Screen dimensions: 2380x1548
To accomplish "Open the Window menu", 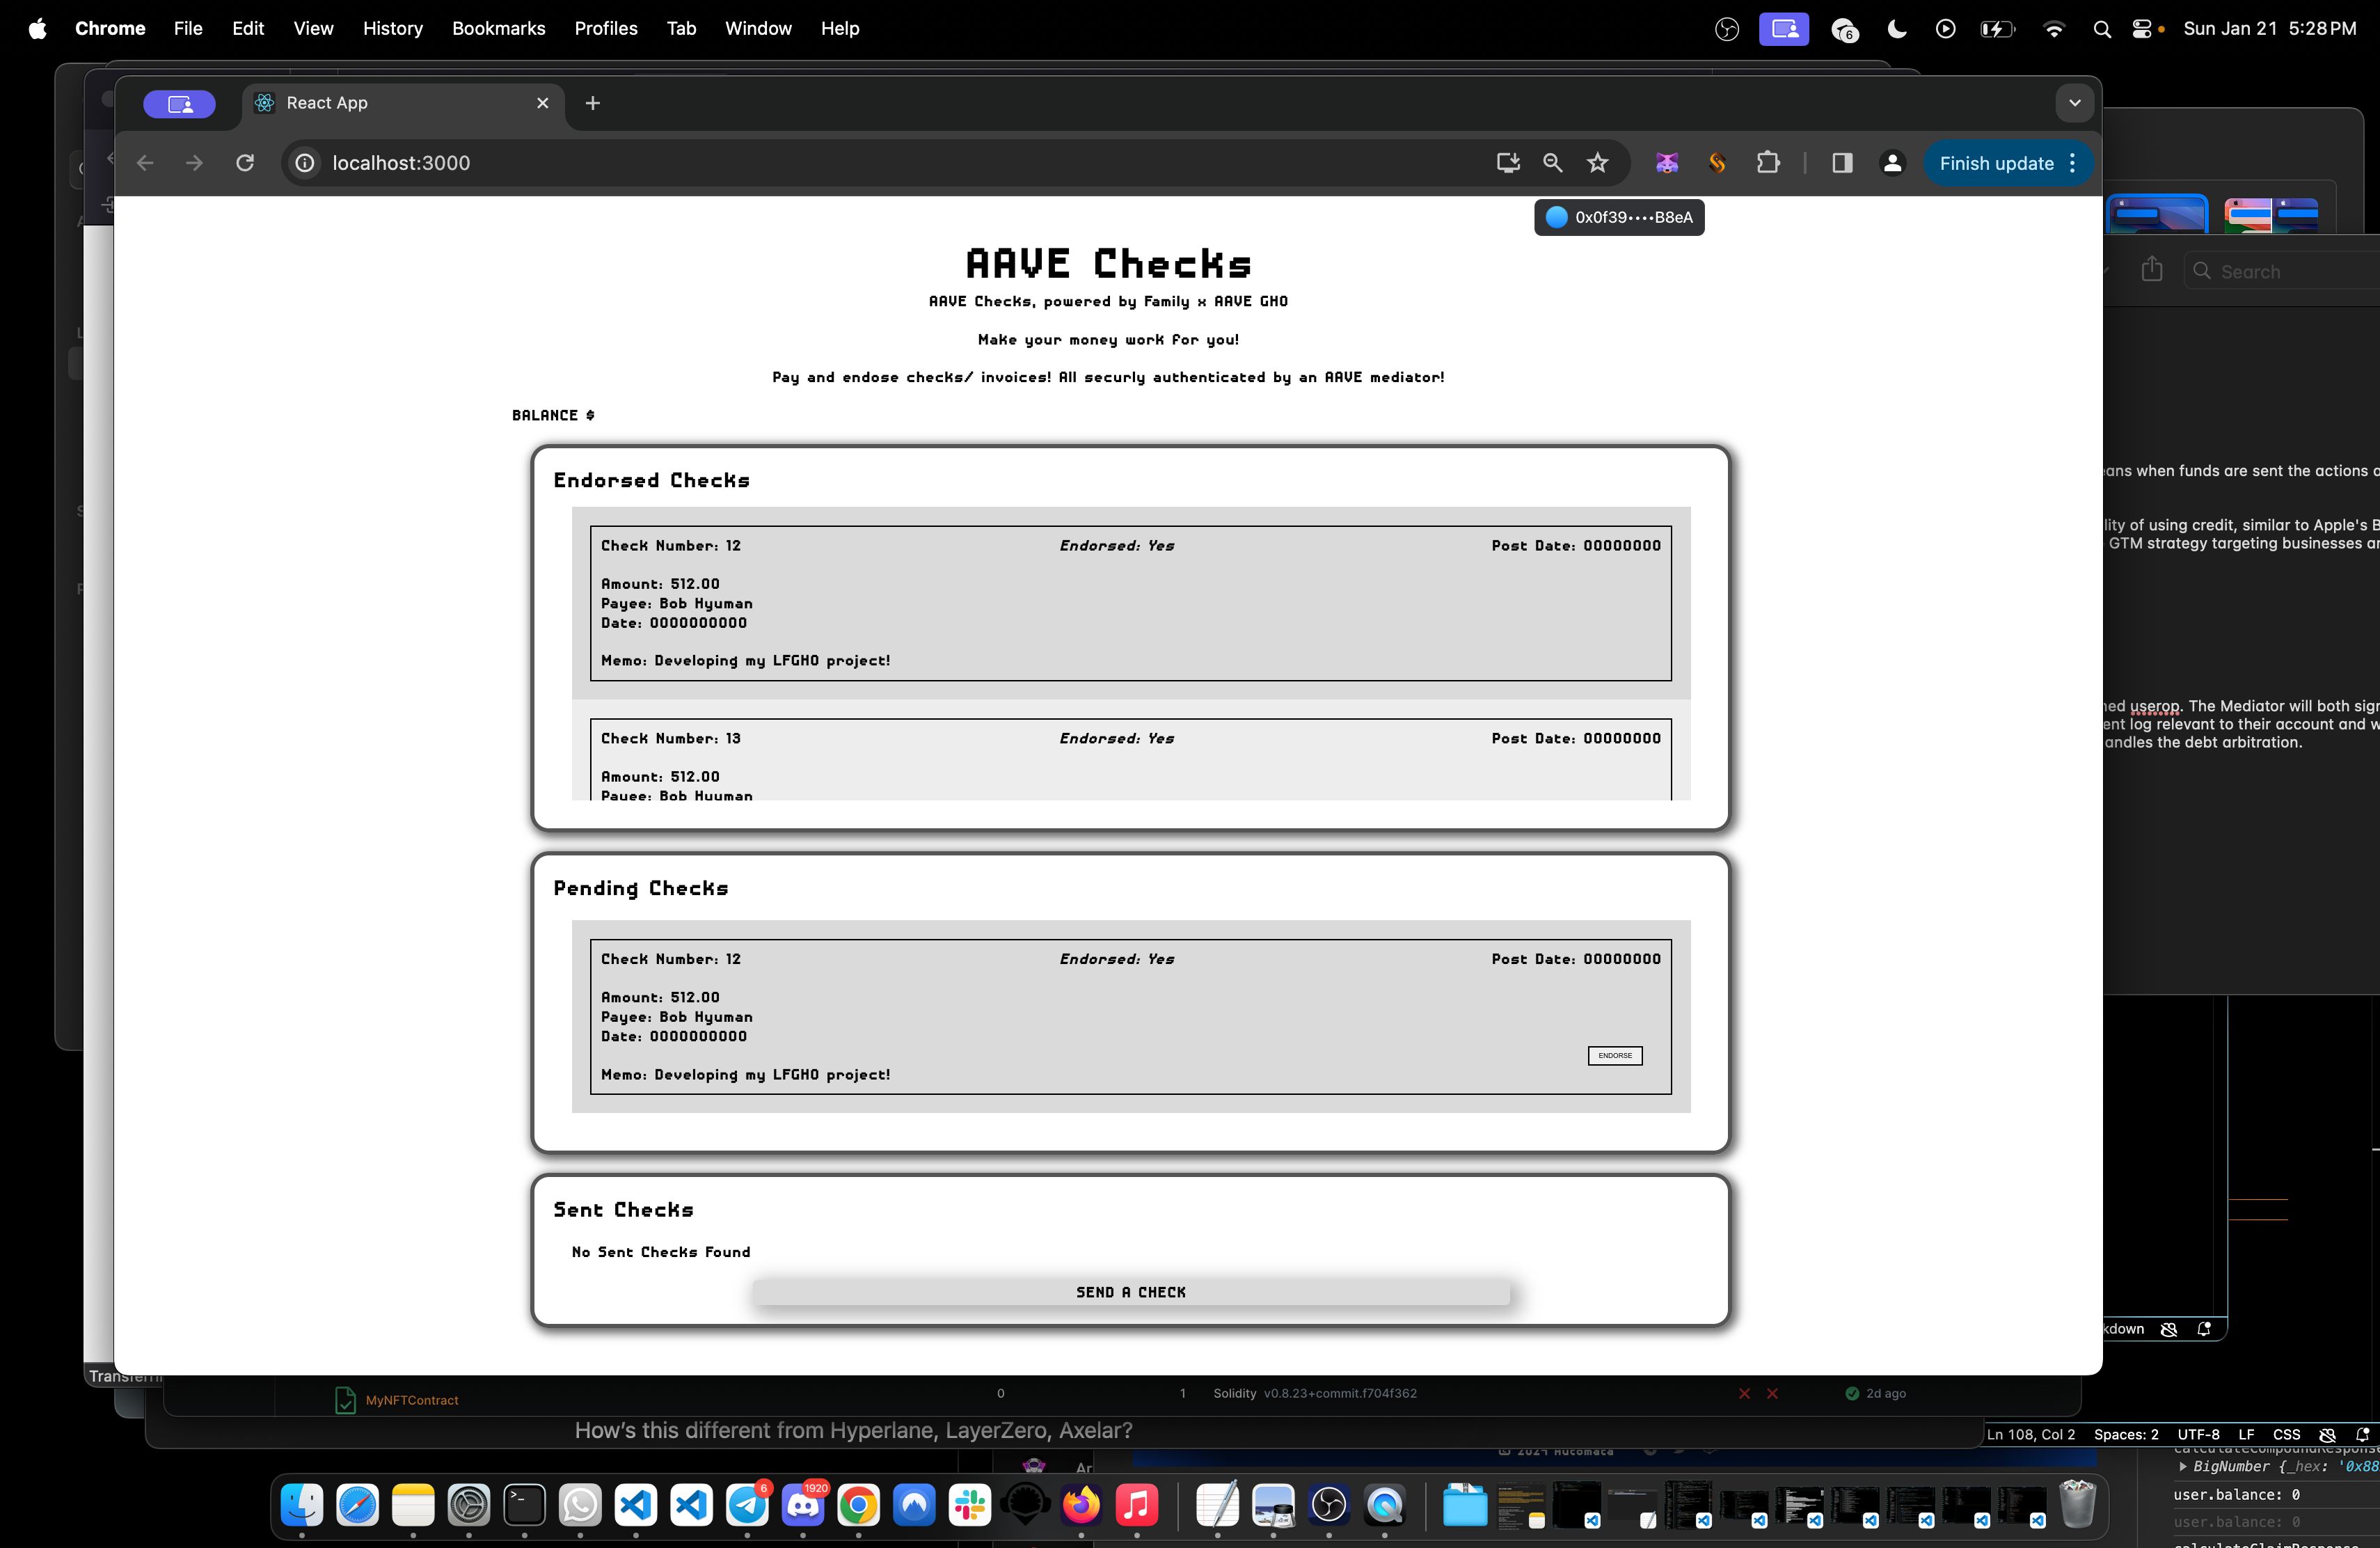I will [x=758, y=29].
